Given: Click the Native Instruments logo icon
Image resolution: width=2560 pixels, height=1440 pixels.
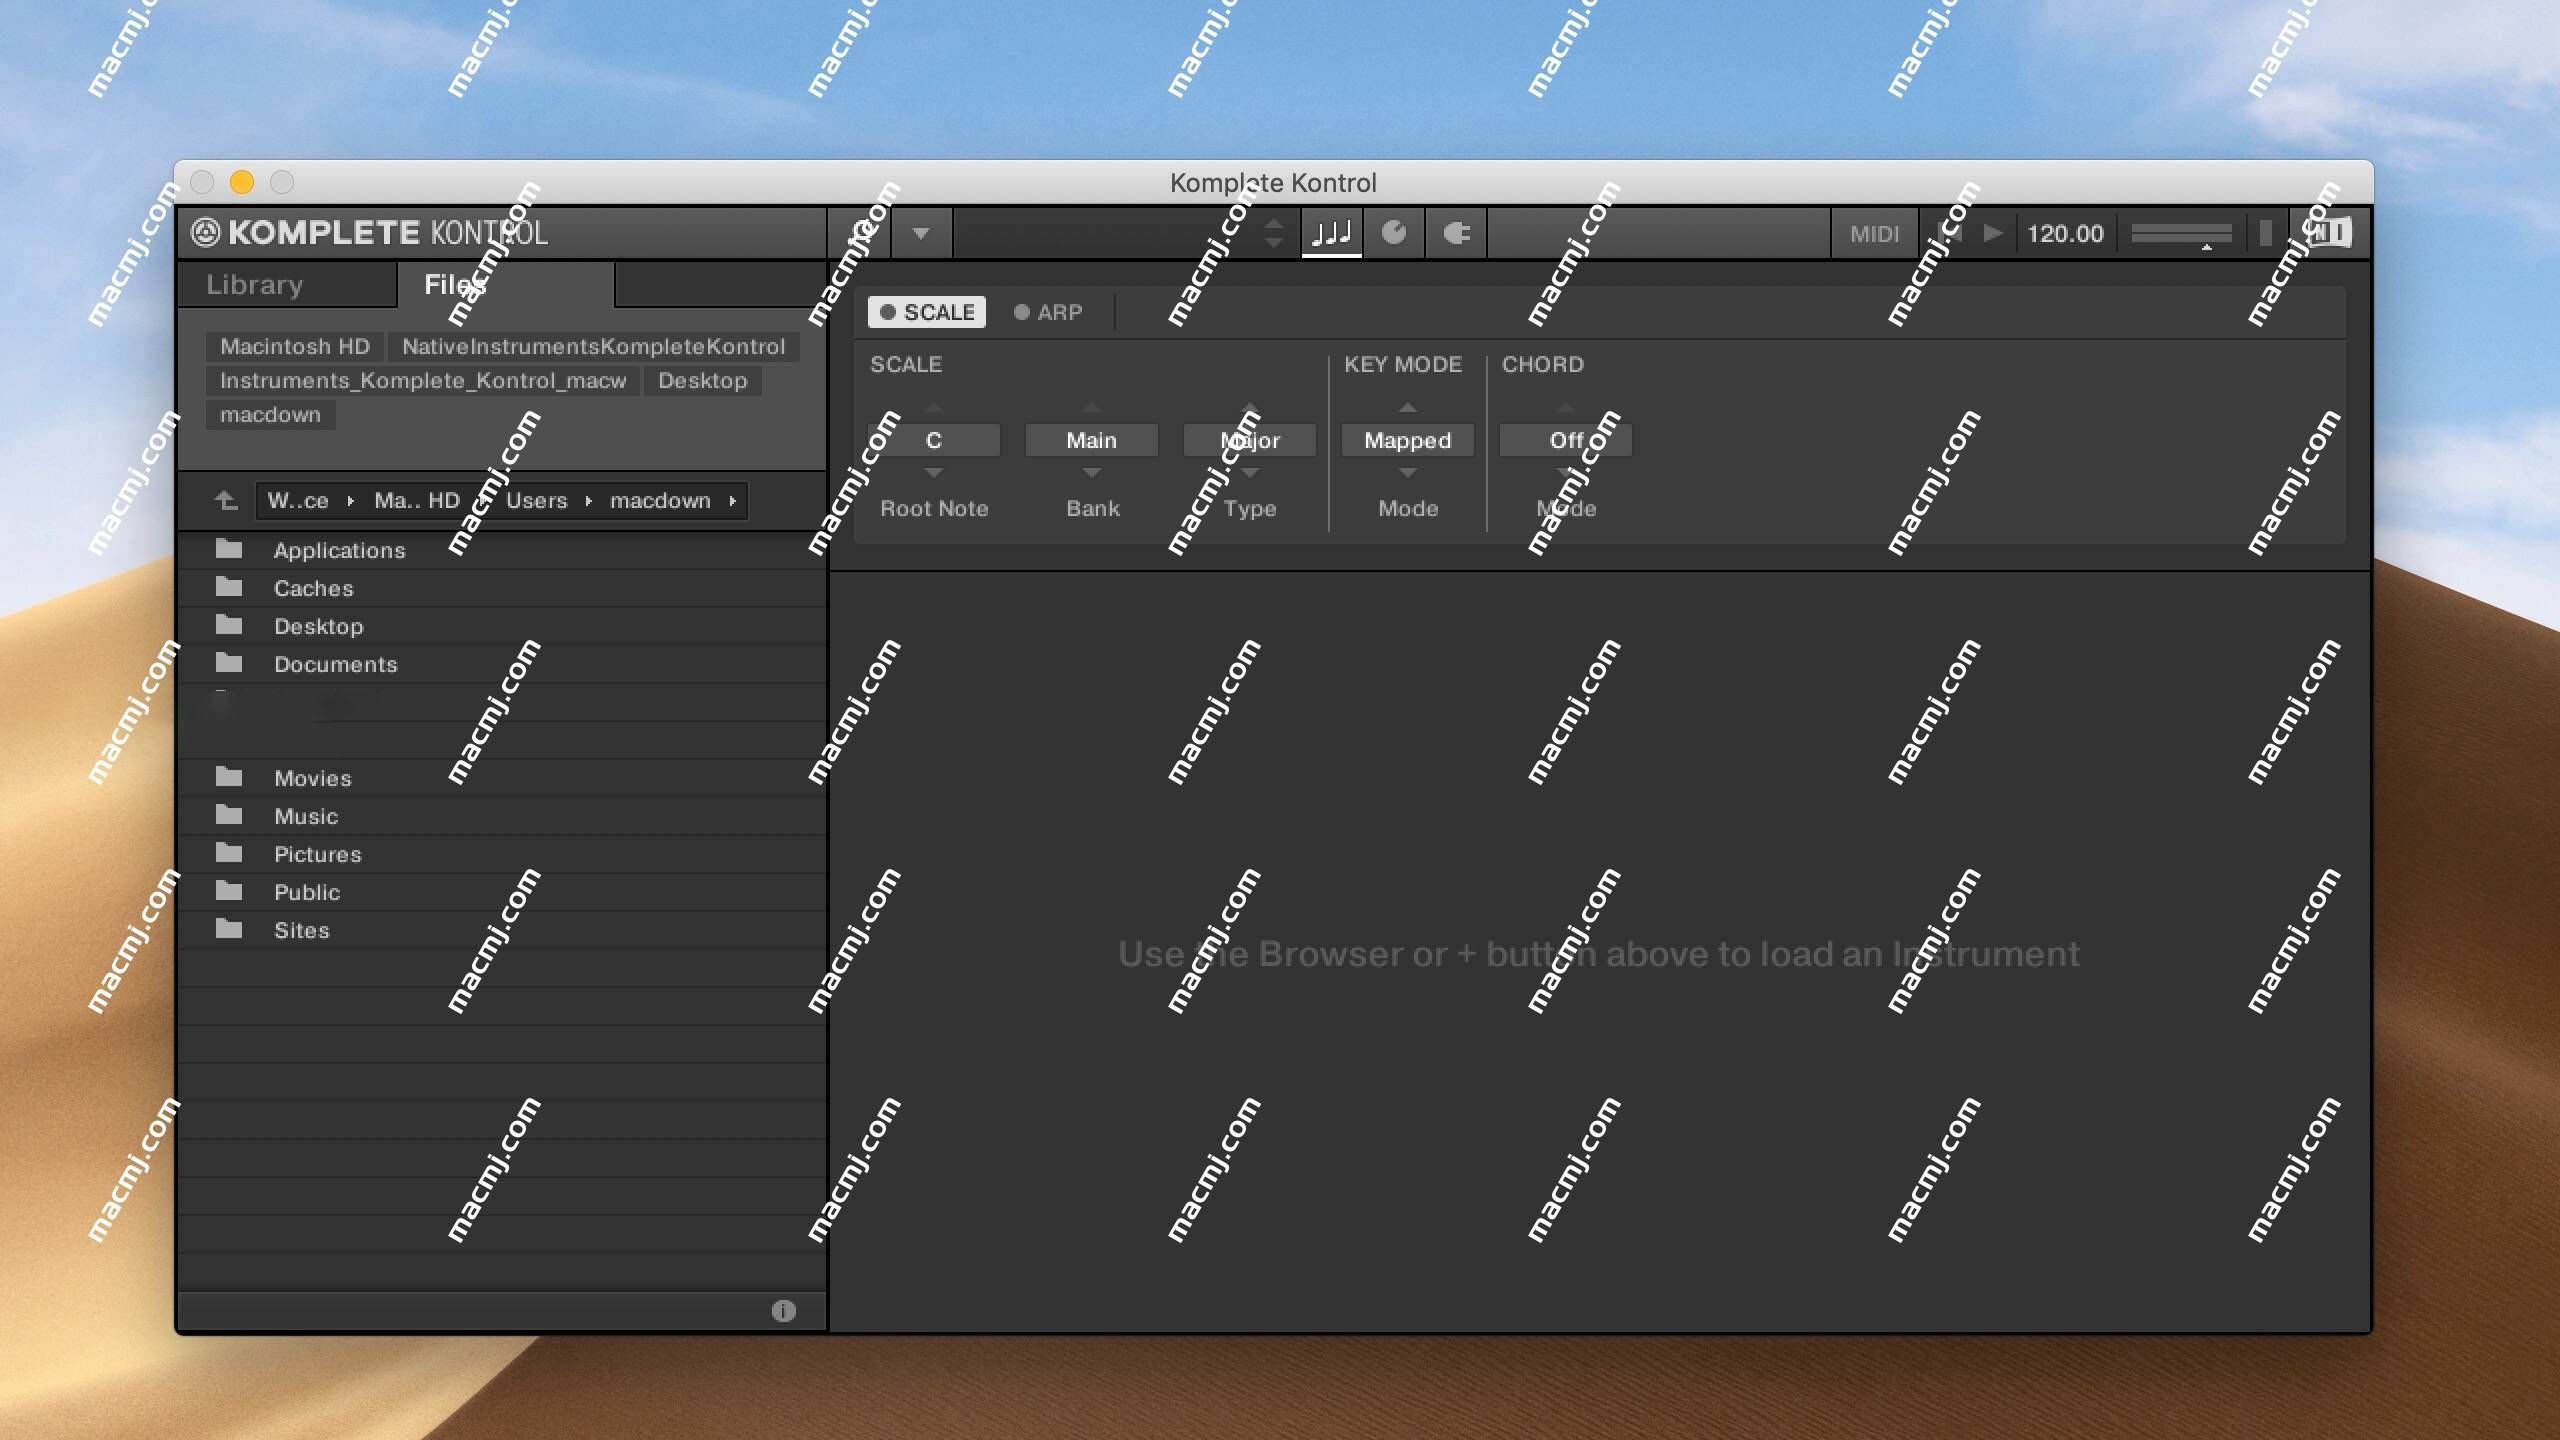Looking at the screenshot, I should point(209,230).
